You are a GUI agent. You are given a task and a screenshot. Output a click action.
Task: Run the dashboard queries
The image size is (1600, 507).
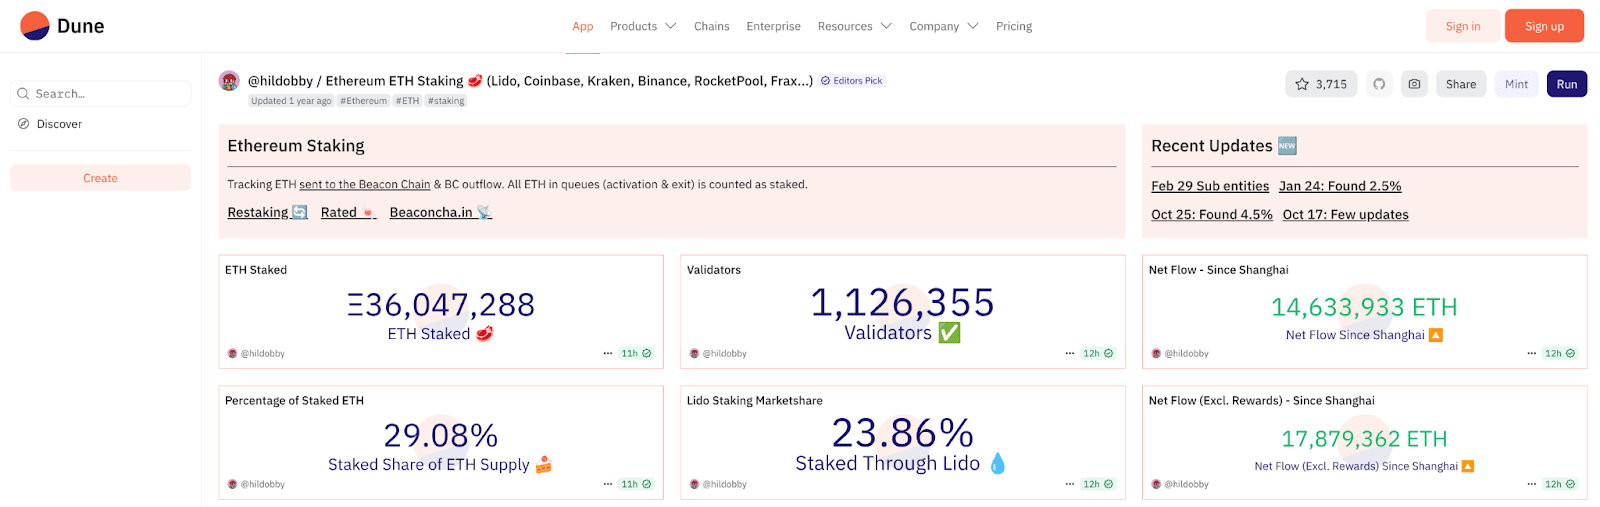coord(1567,84)
